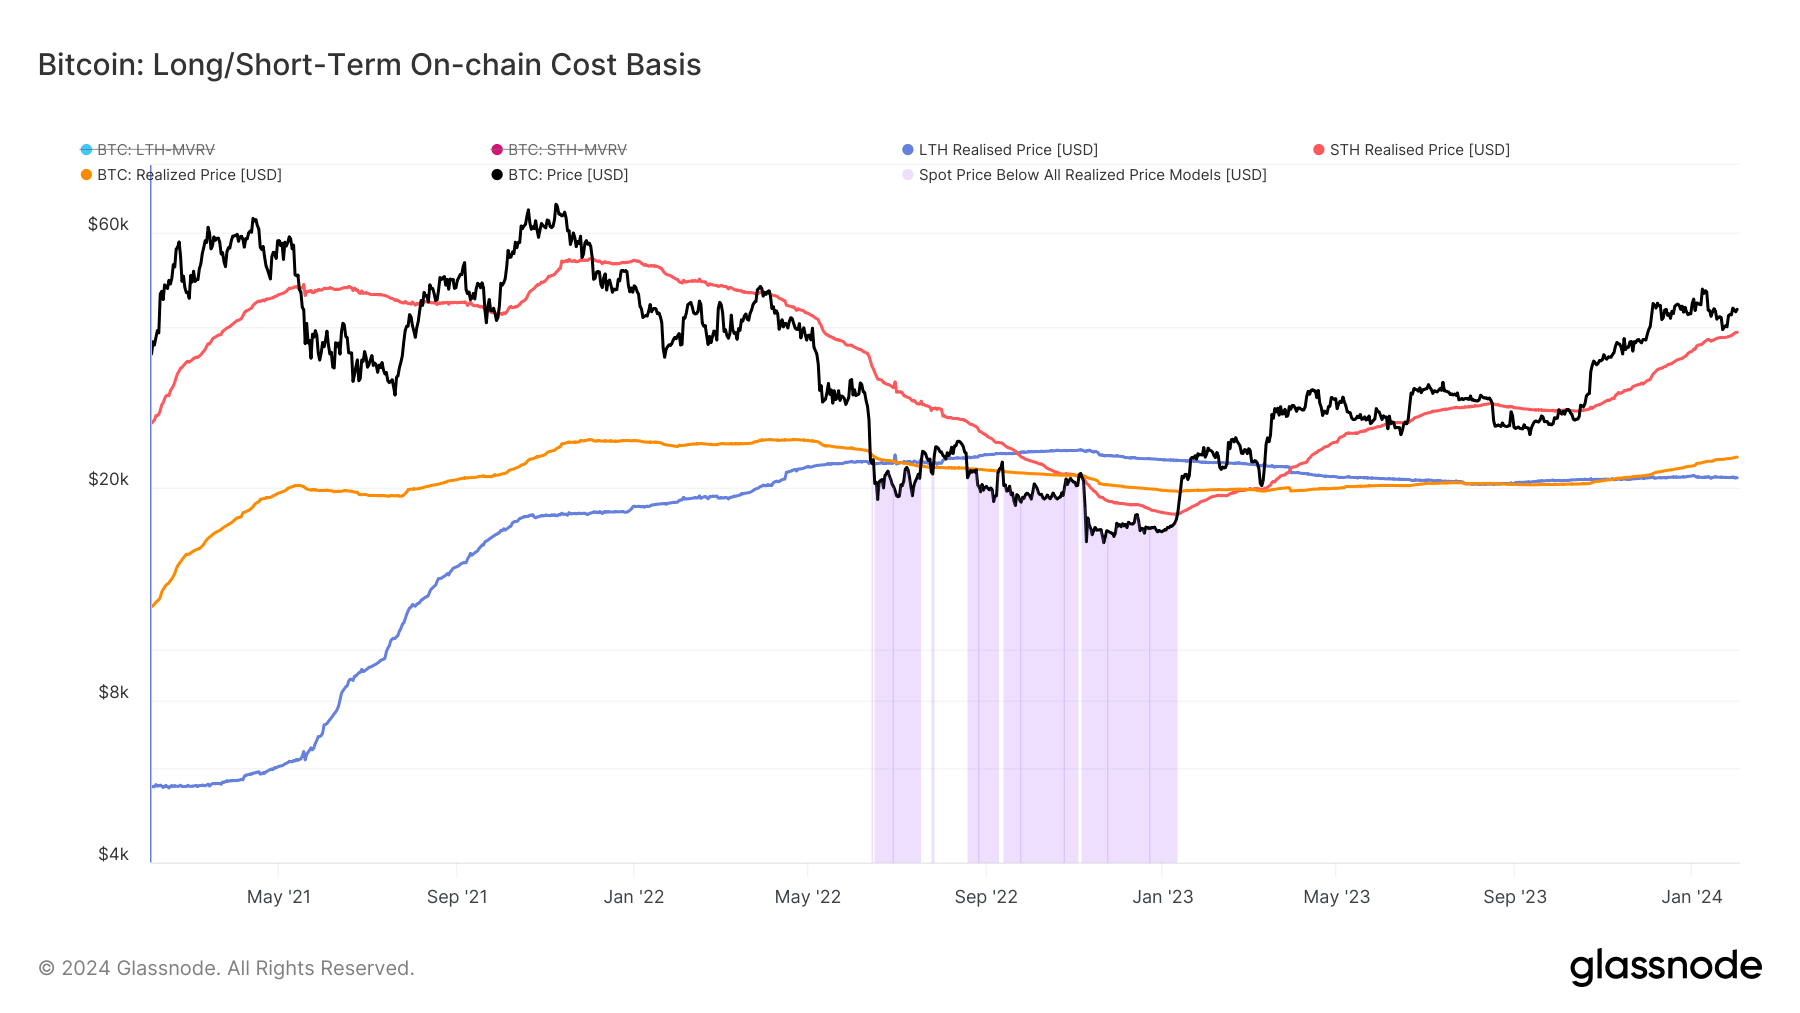1800x1013 pixels.
Task: Hide the LTH Realised Price series
Action: pyautogui.click(x=1000, y=150)
